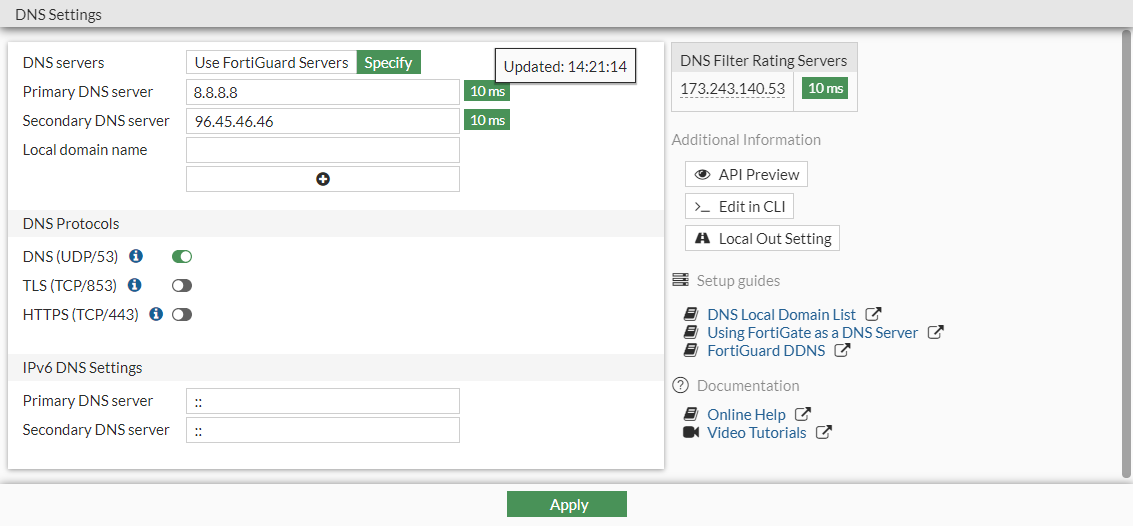
Task: Click the plus icon to add local domain
Action: pyautogui.click(x=323, y=179)
